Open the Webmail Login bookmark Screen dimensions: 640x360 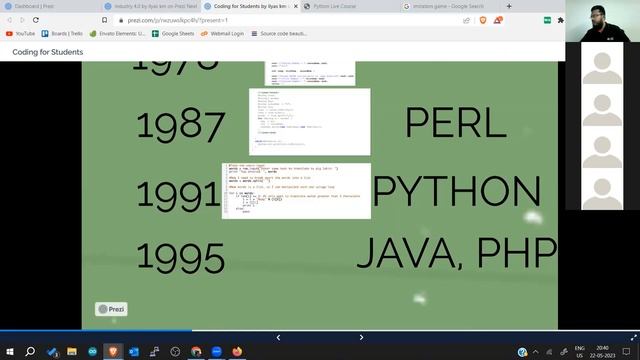click(x=222, y=33)
